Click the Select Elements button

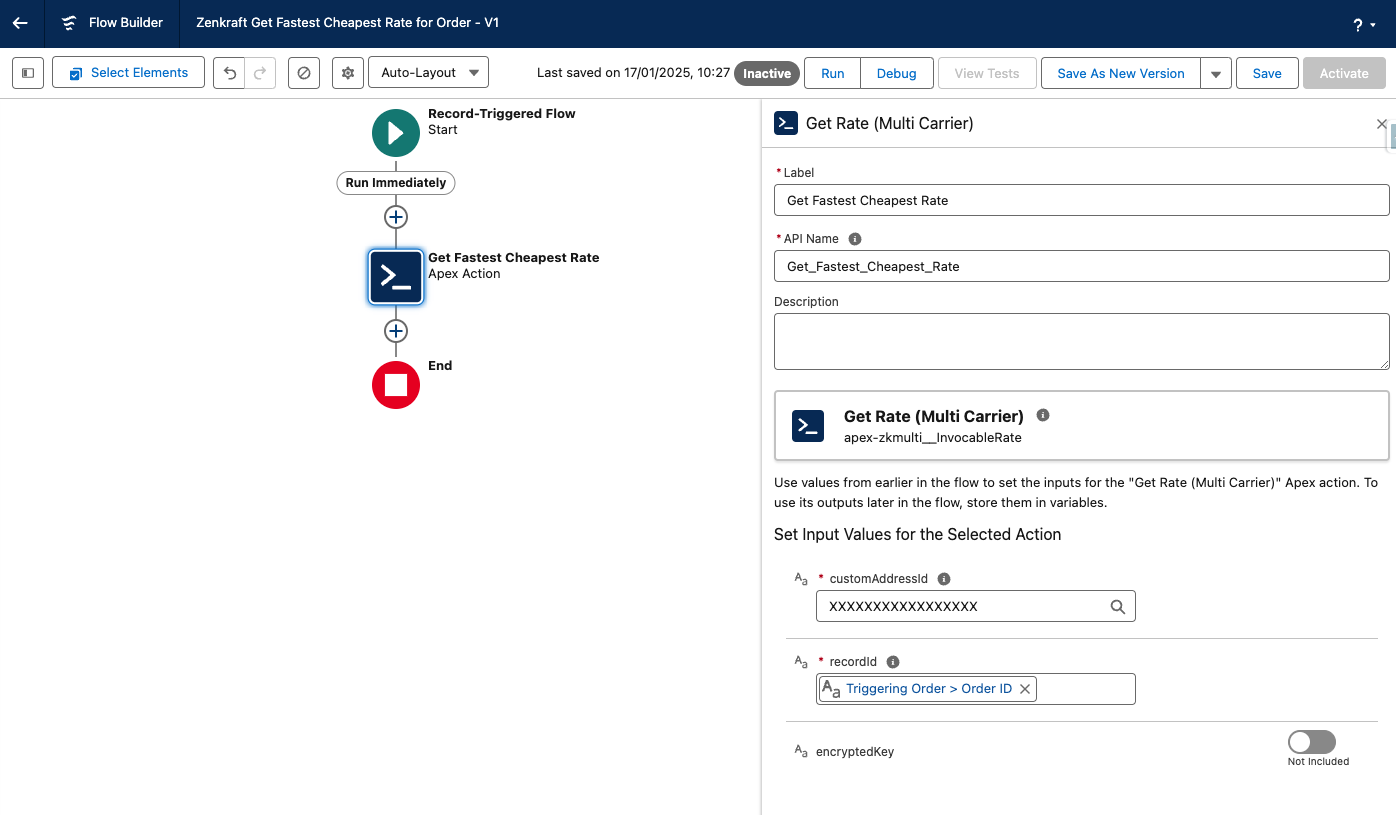click(128, 73)
